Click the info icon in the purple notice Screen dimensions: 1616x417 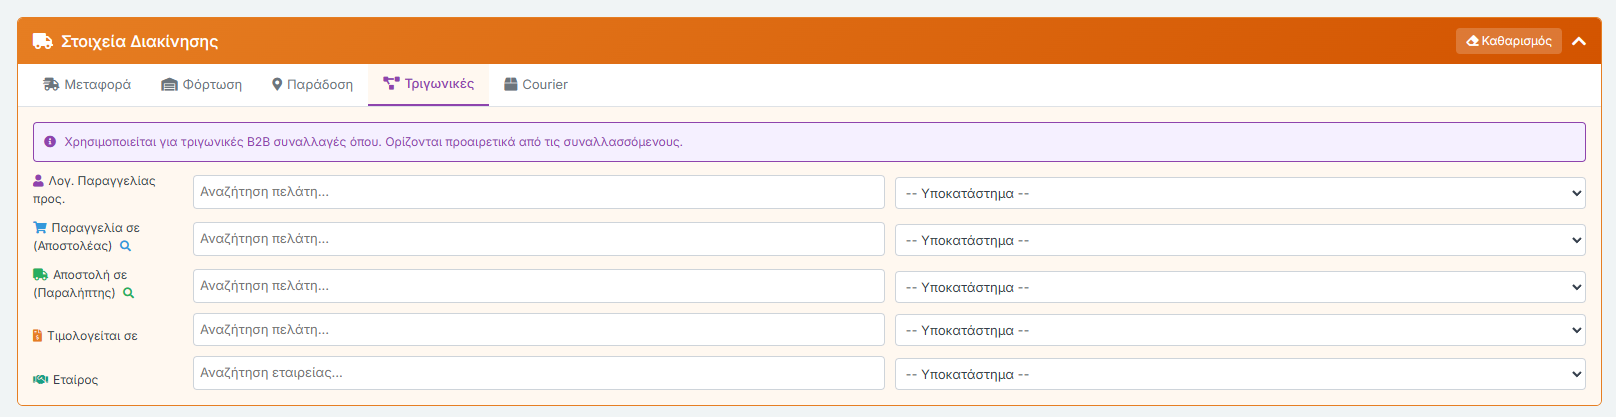(50, 142)
